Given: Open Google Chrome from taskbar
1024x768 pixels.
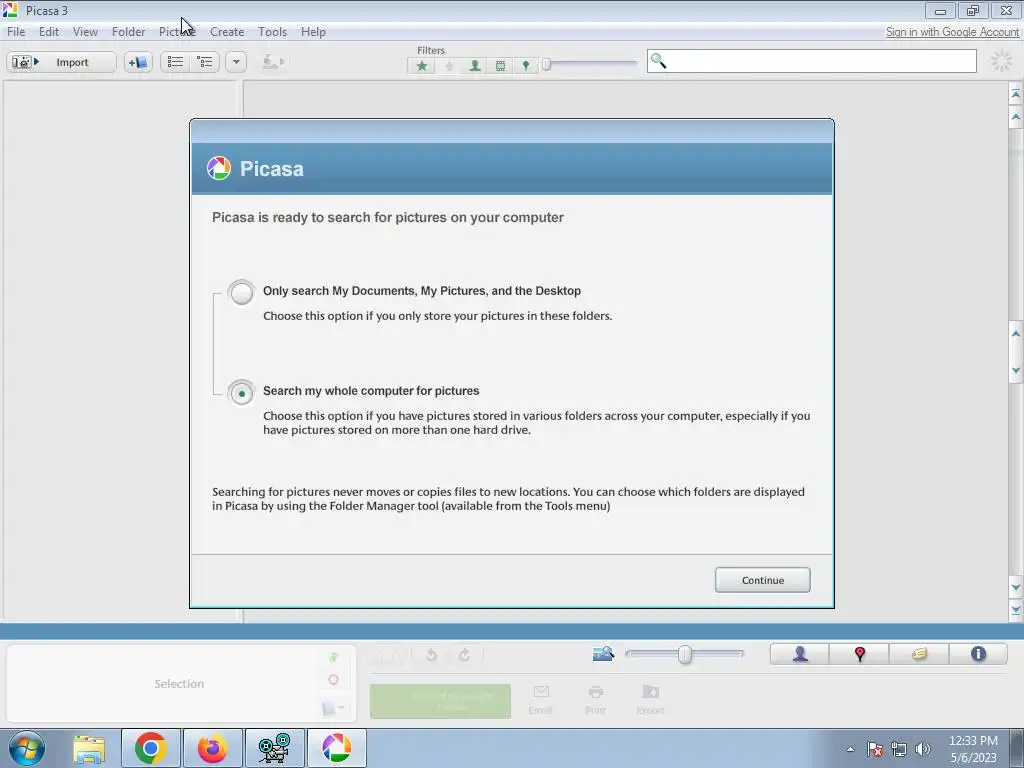Looking at the screenshot, I should [x=150, y=748].
